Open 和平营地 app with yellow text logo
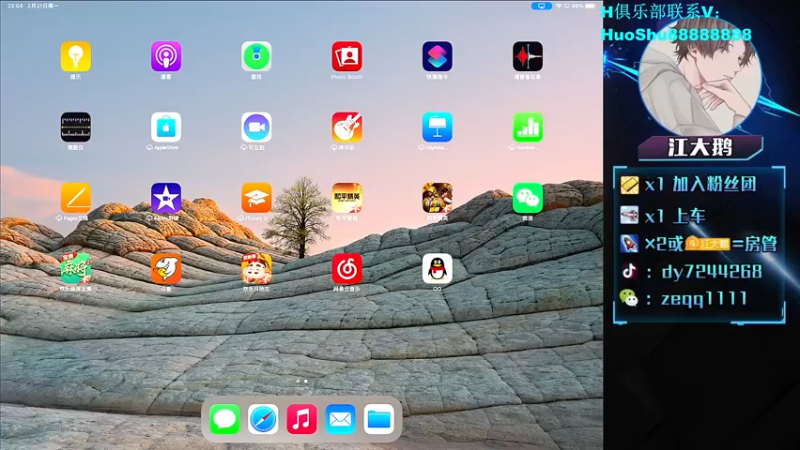The width and height of the screenshot is (800, 450). [347, 197]
